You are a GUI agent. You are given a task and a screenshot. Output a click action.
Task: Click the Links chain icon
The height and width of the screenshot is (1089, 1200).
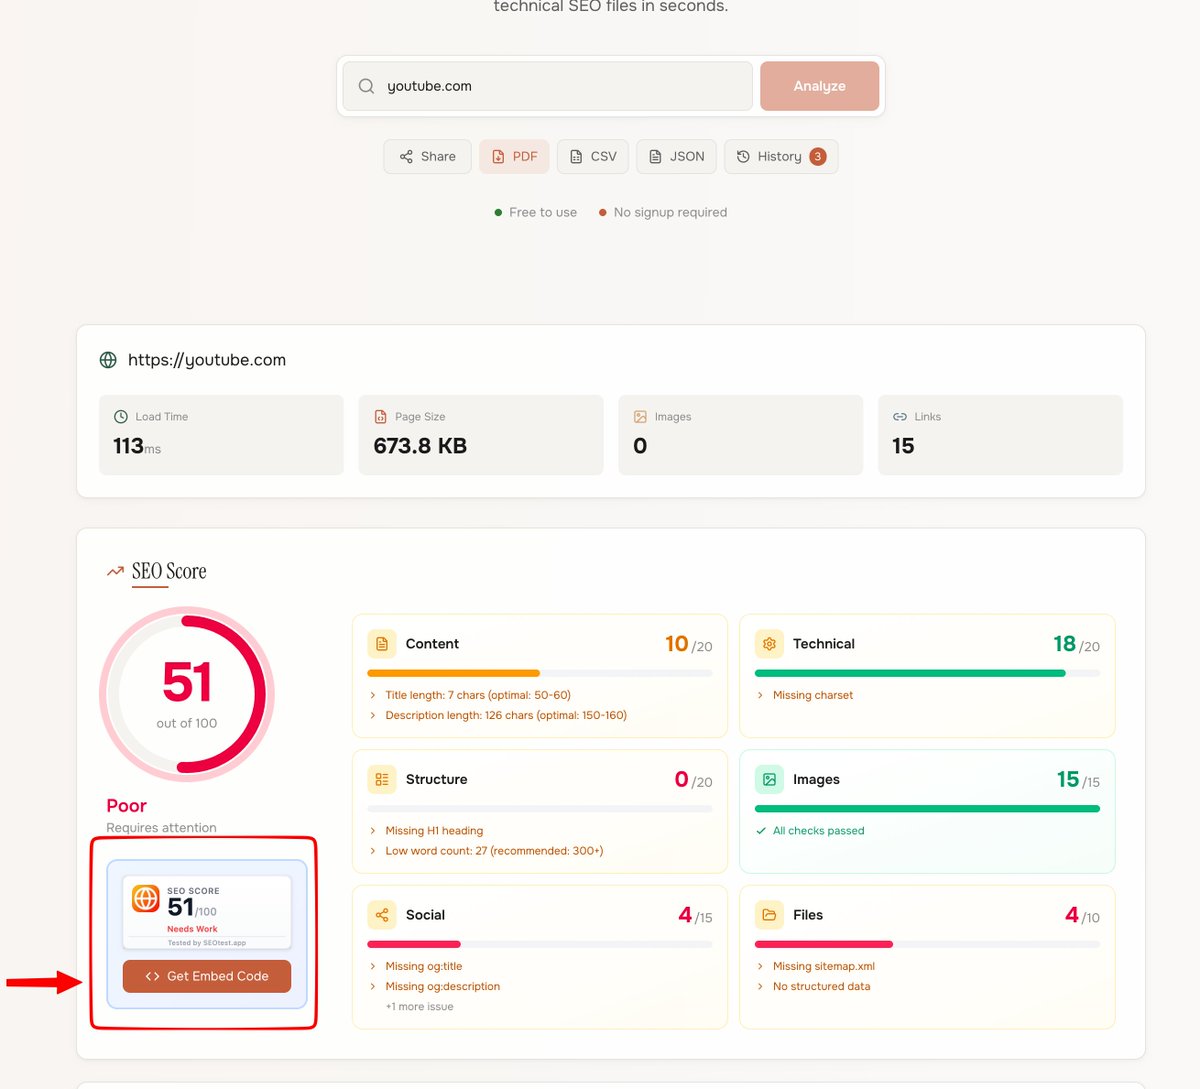point(900,416)
